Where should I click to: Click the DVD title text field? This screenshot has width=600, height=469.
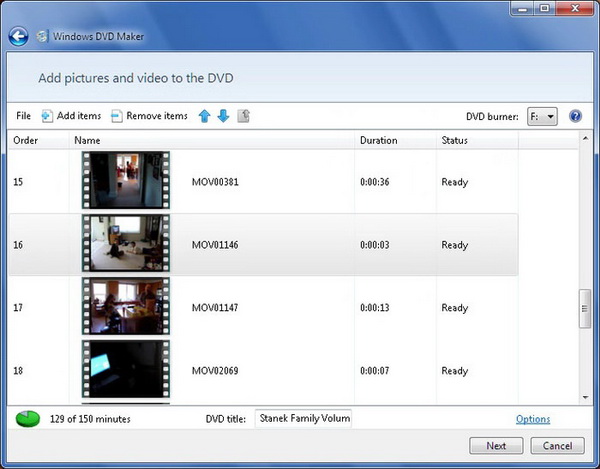pos(303,419)
